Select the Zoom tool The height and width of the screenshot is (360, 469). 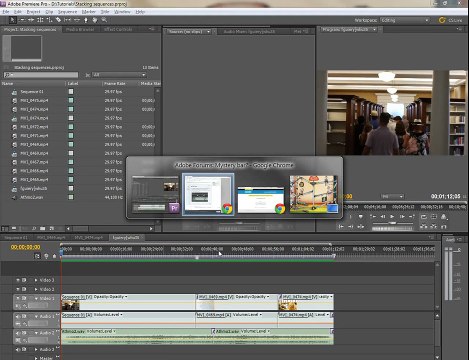[104, 20]
